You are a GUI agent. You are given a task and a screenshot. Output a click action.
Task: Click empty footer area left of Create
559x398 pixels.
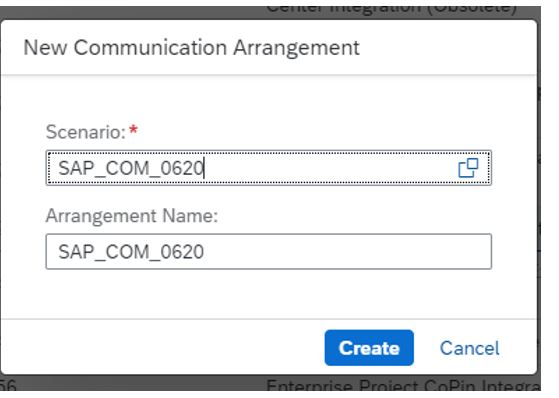(x=160, y=347)
